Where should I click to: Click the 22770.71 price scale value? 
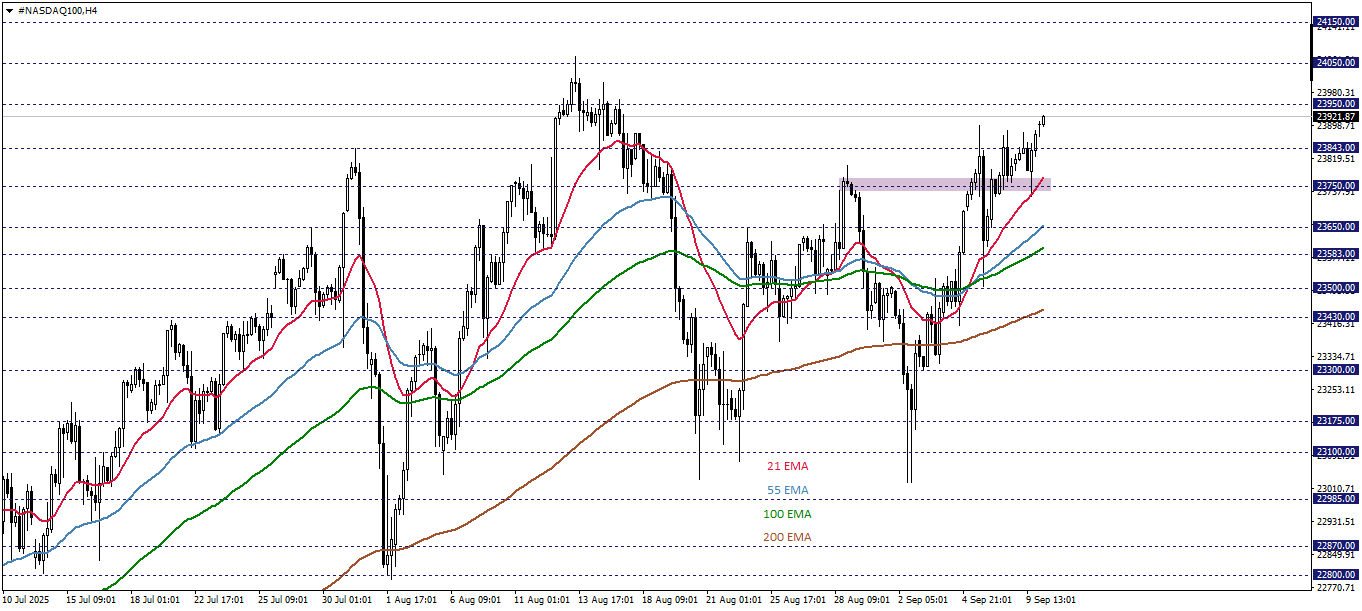tap(1337, 588)
